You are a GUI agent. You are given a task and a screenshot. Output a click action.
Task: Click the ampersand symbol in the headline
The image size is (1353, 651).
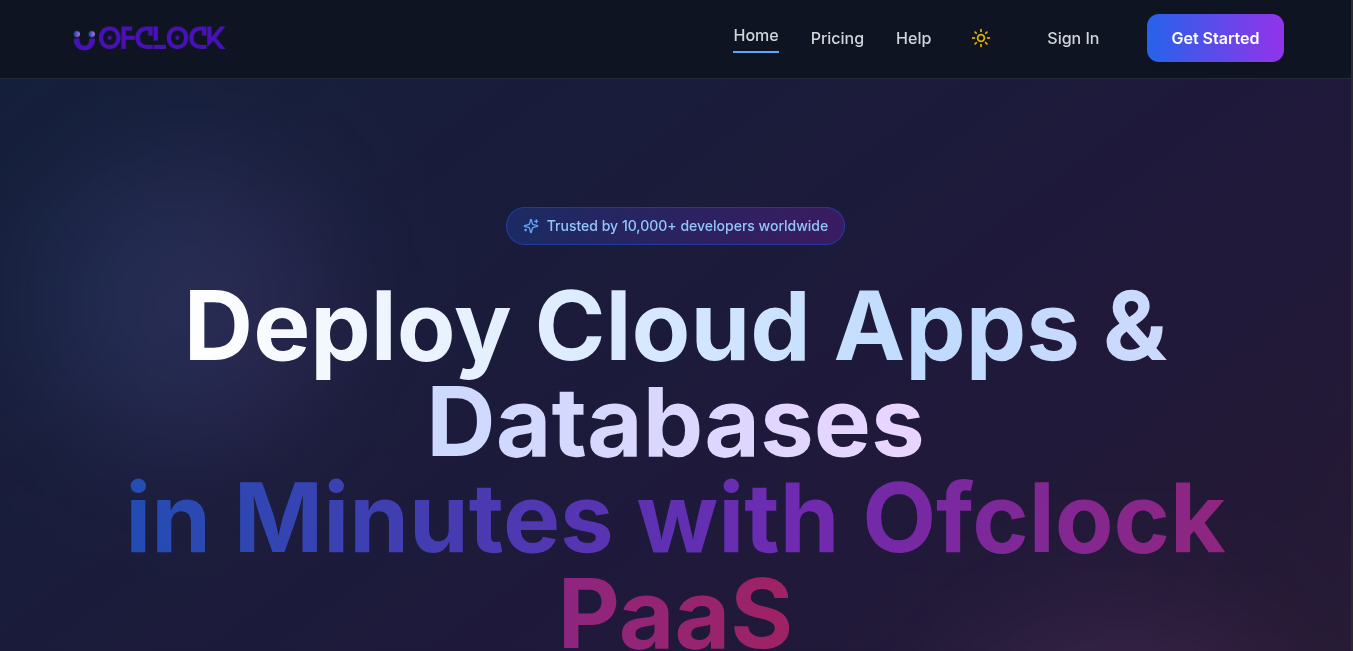(x=1135, y=328)
